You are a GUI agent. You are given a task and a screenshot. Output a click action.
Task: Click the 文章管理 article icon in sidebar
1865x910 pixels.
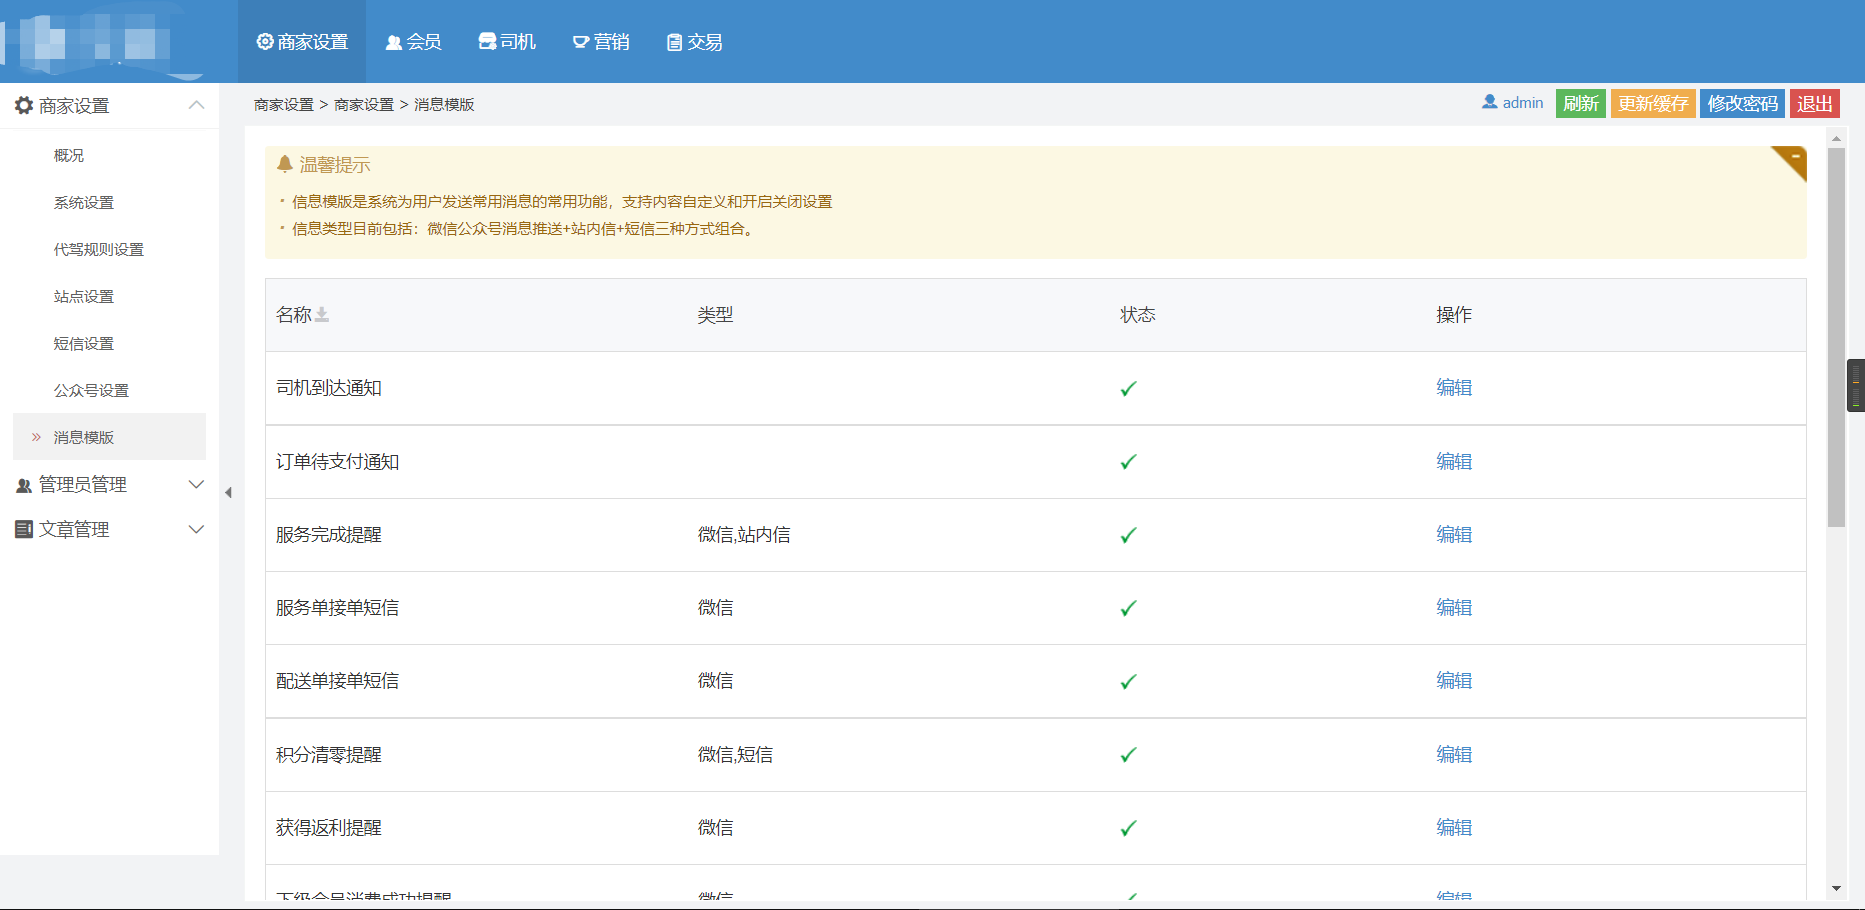coord(24,529)
